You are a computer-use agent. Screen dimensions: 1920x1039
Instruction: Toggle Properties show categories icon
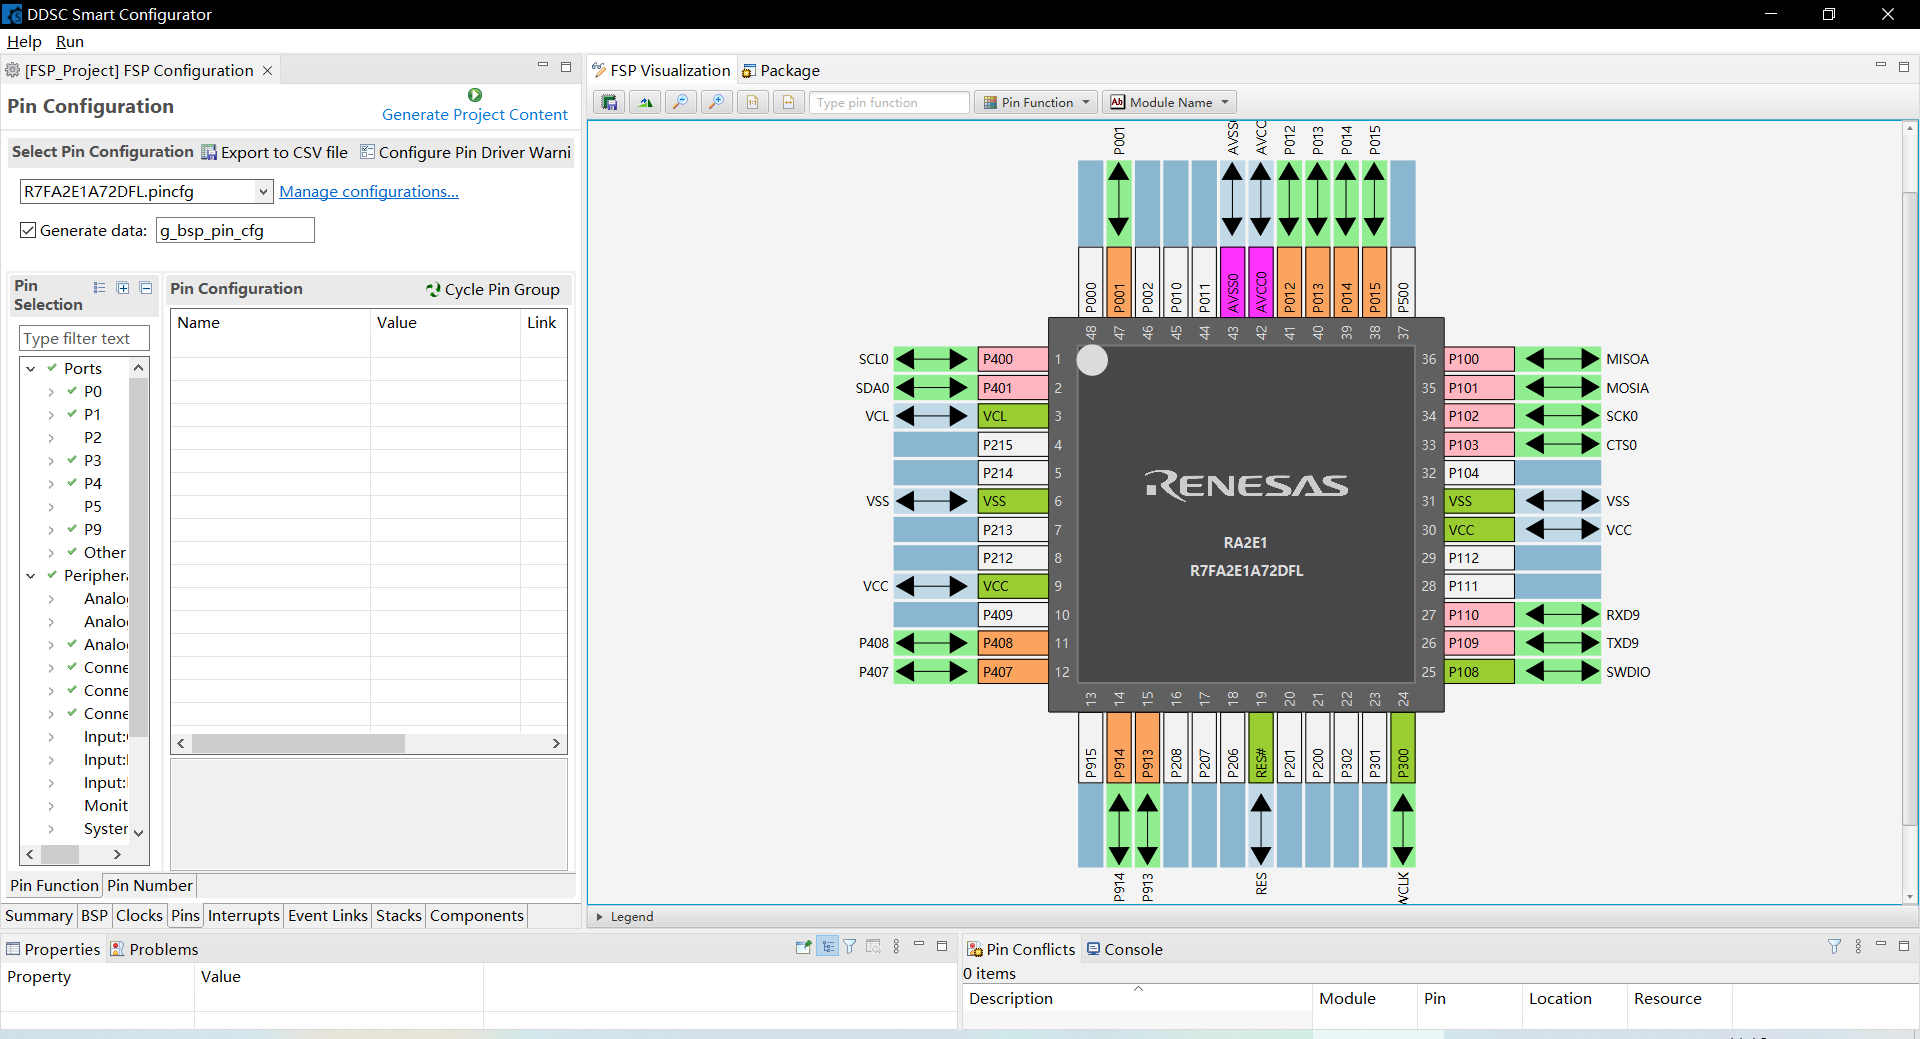tap(828, 946)
